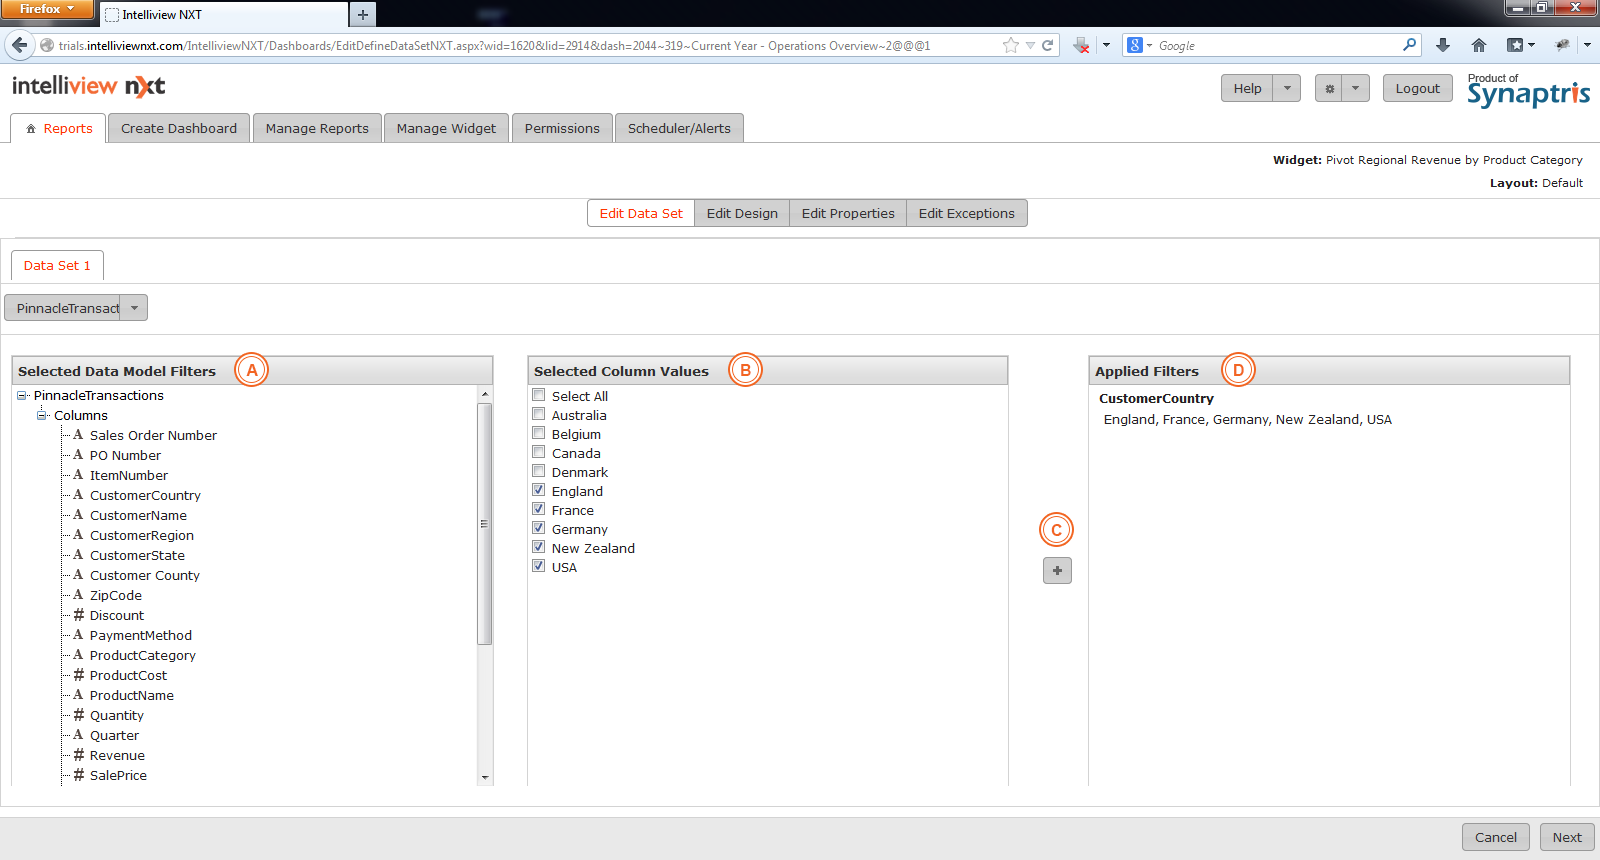Open the Firefox downloads arrow icon

(1442, 45)
